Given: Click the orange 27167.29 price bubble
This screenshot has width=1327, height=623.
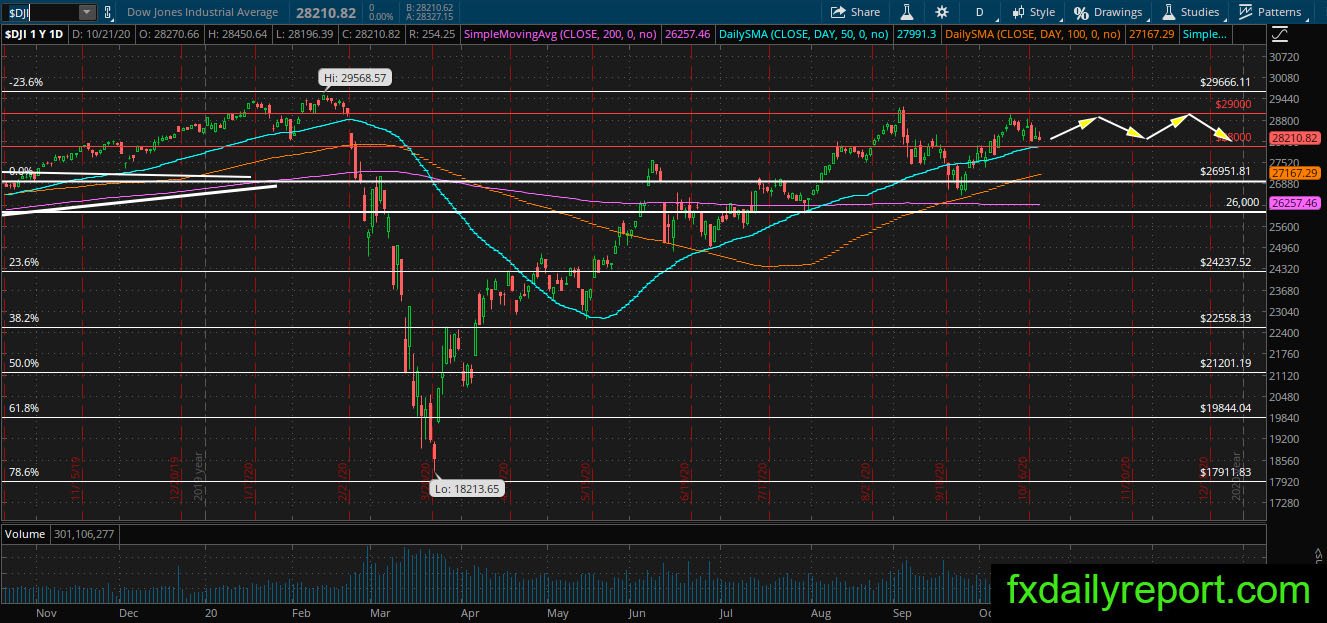Looking at the screenshot, I should pos(1286,173).
